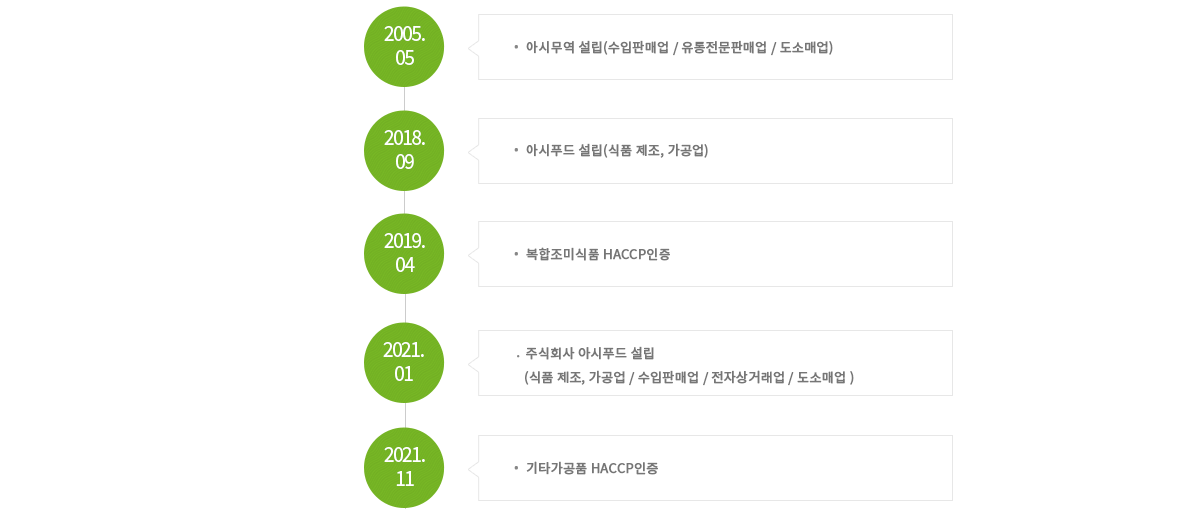Click the pointer arrow of 2021.01 box
1200x513 pixels.
pyautogui.click(x=473, y=363)
